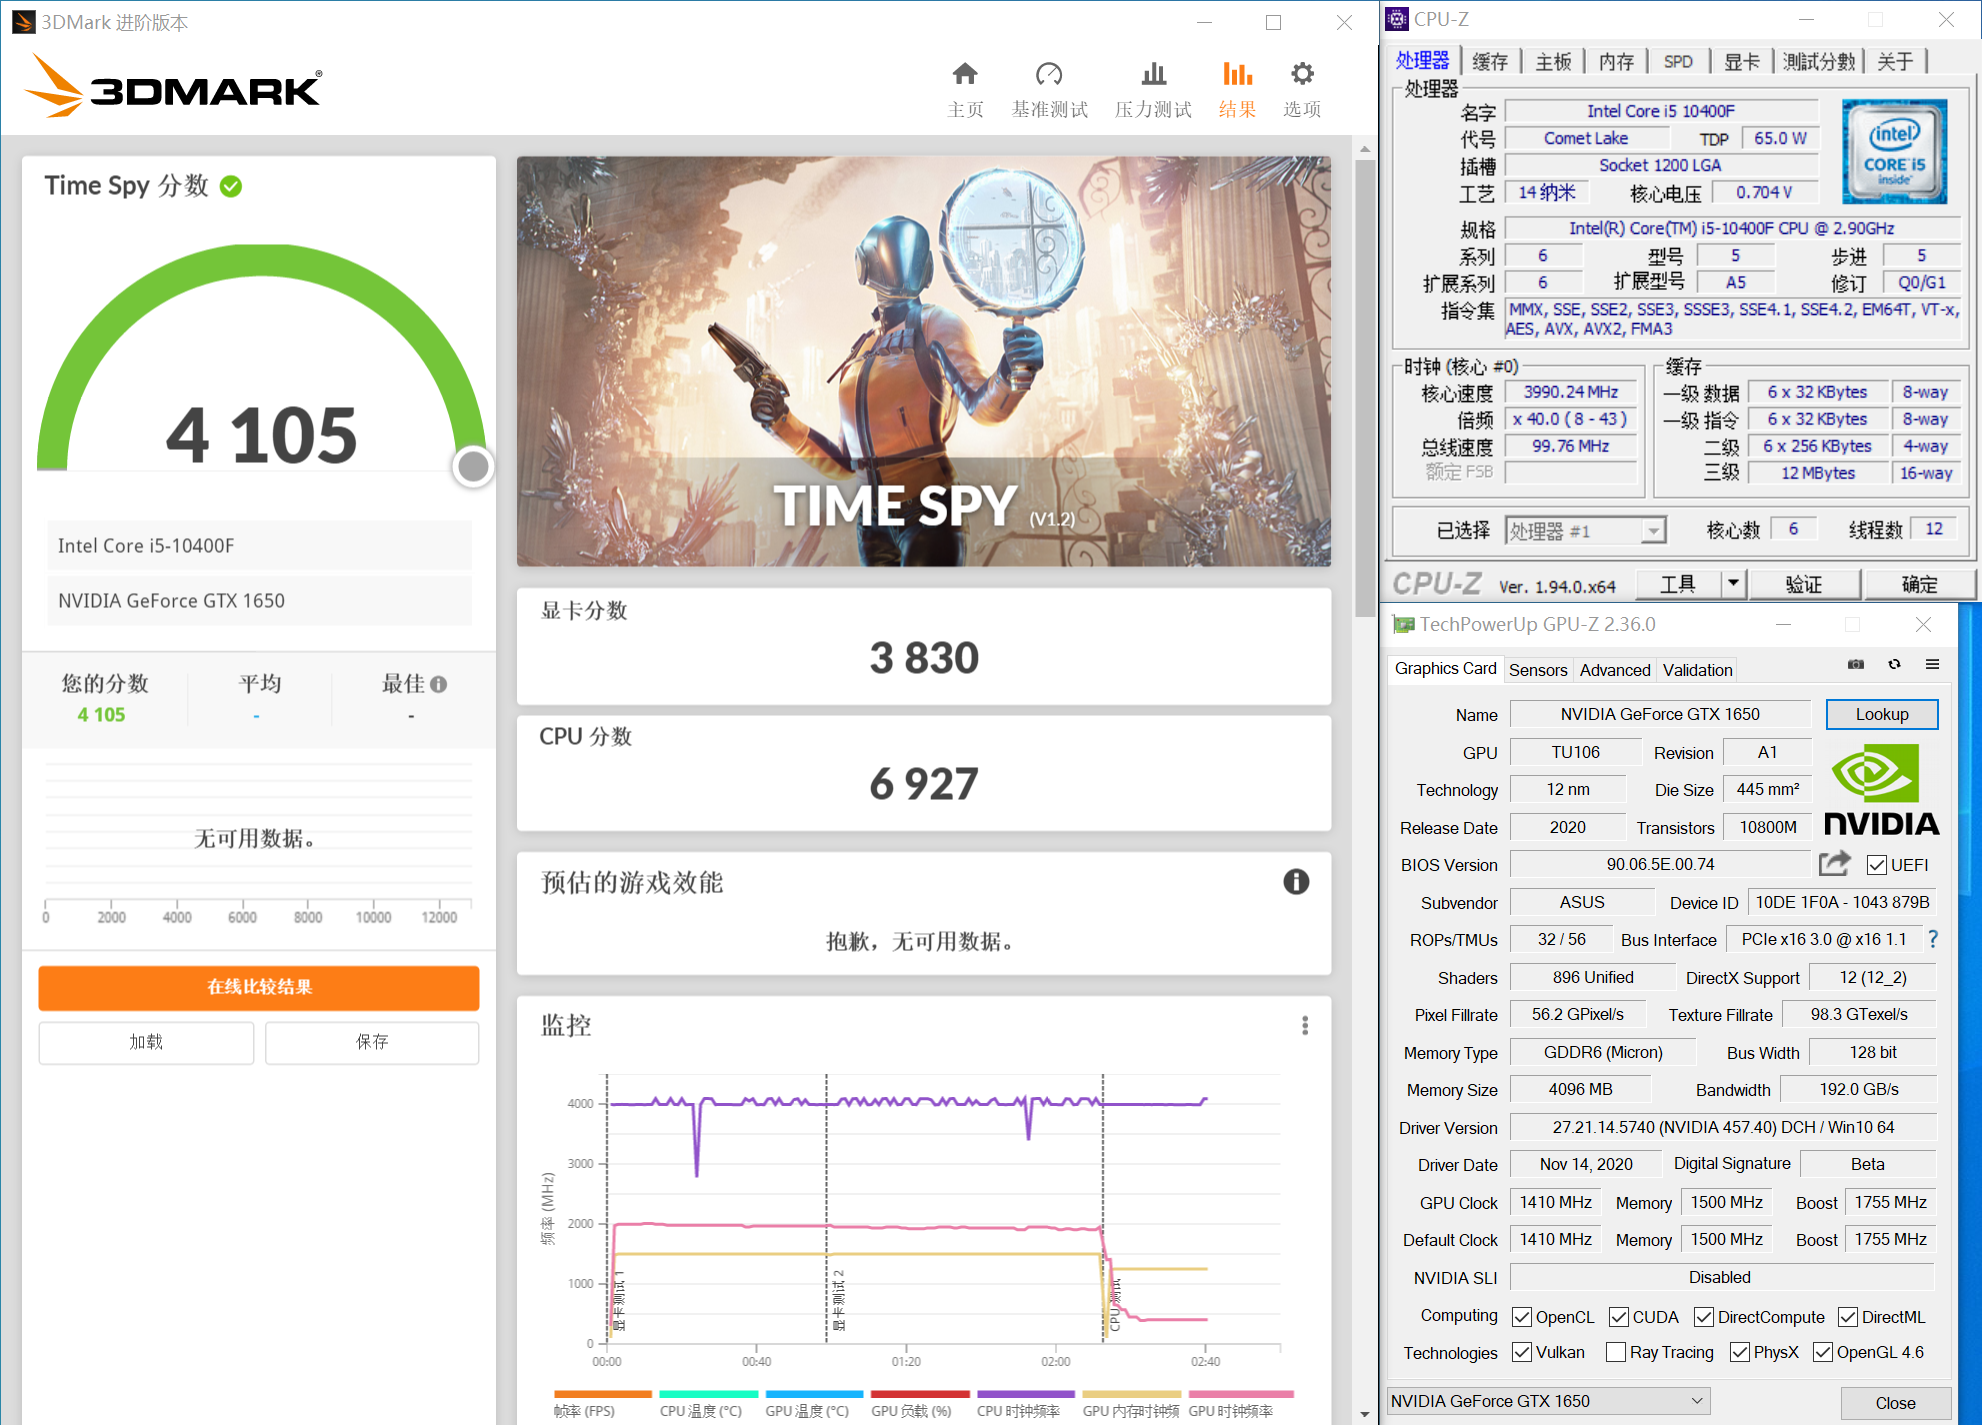Toggle the OpenCL checkbox
1982x1425 pixels.
pos(1522,1317)
